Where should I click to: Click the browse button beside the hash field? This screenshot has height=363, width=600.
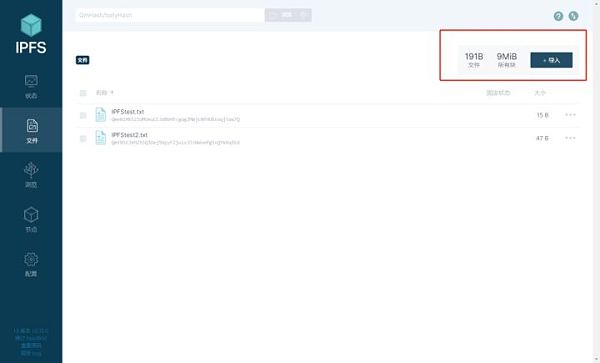point(288,15)
